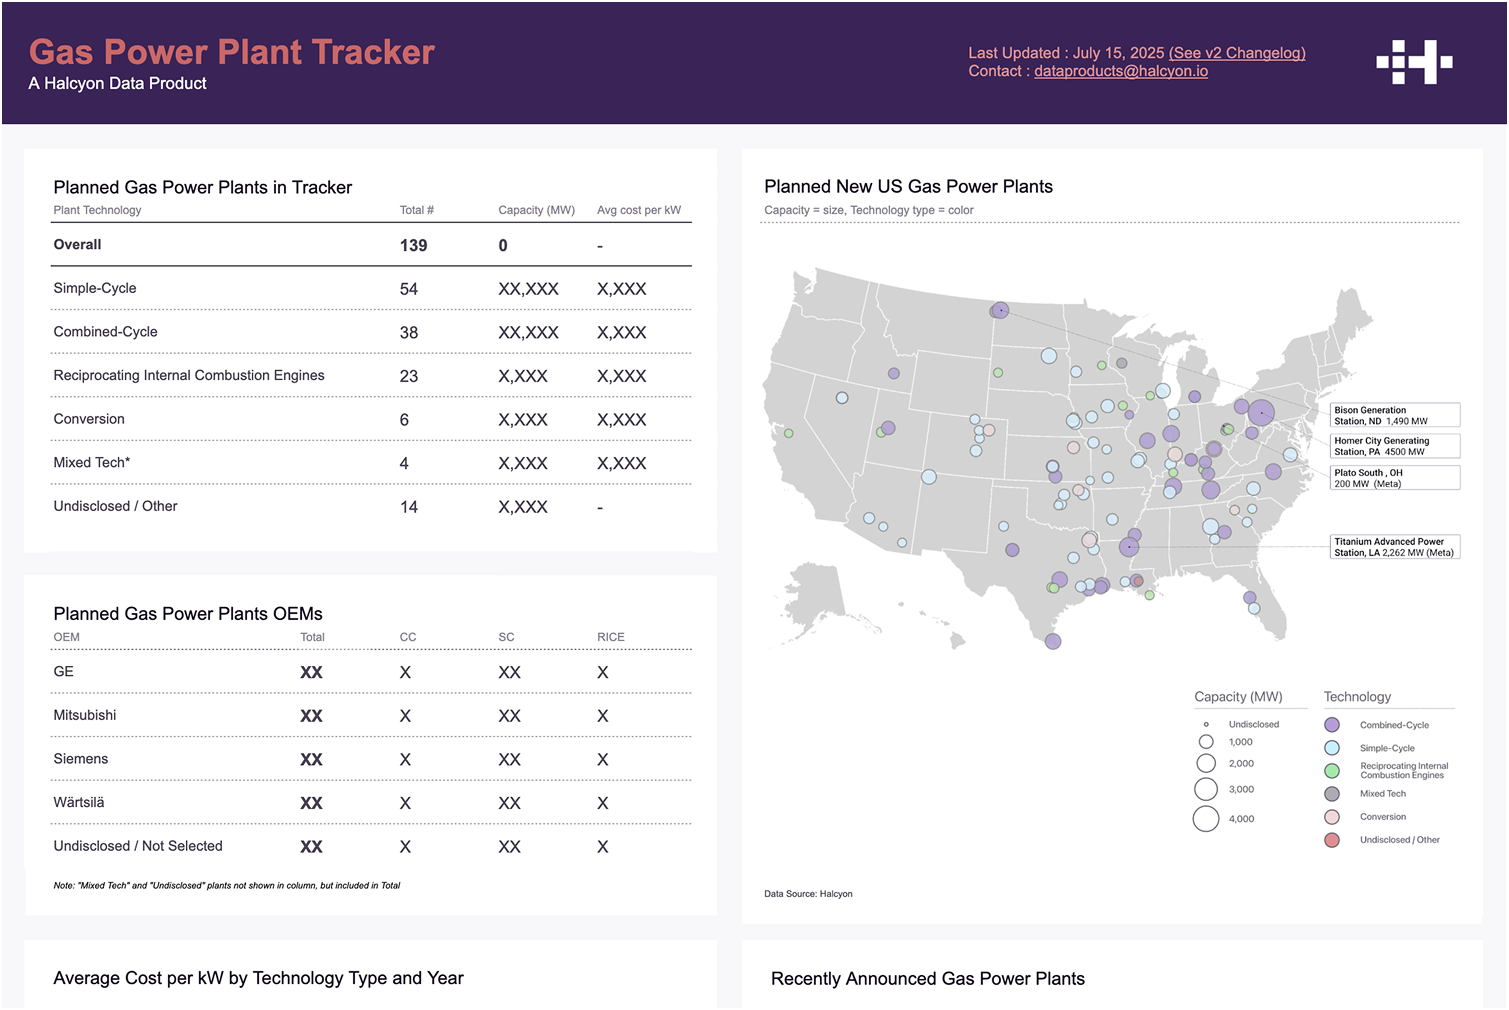
Task: Open the See v2 Changelog link
Action: [x=1237, y=53]
